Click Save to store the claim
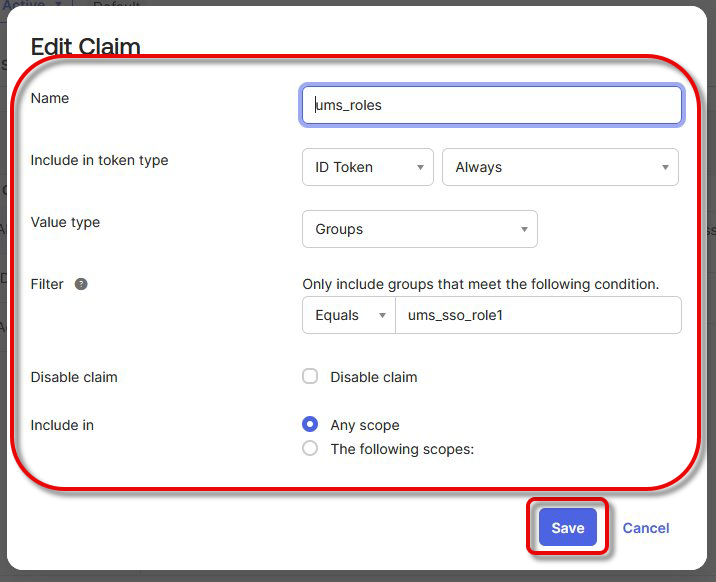Screen dimensions: 716x582 567,528
